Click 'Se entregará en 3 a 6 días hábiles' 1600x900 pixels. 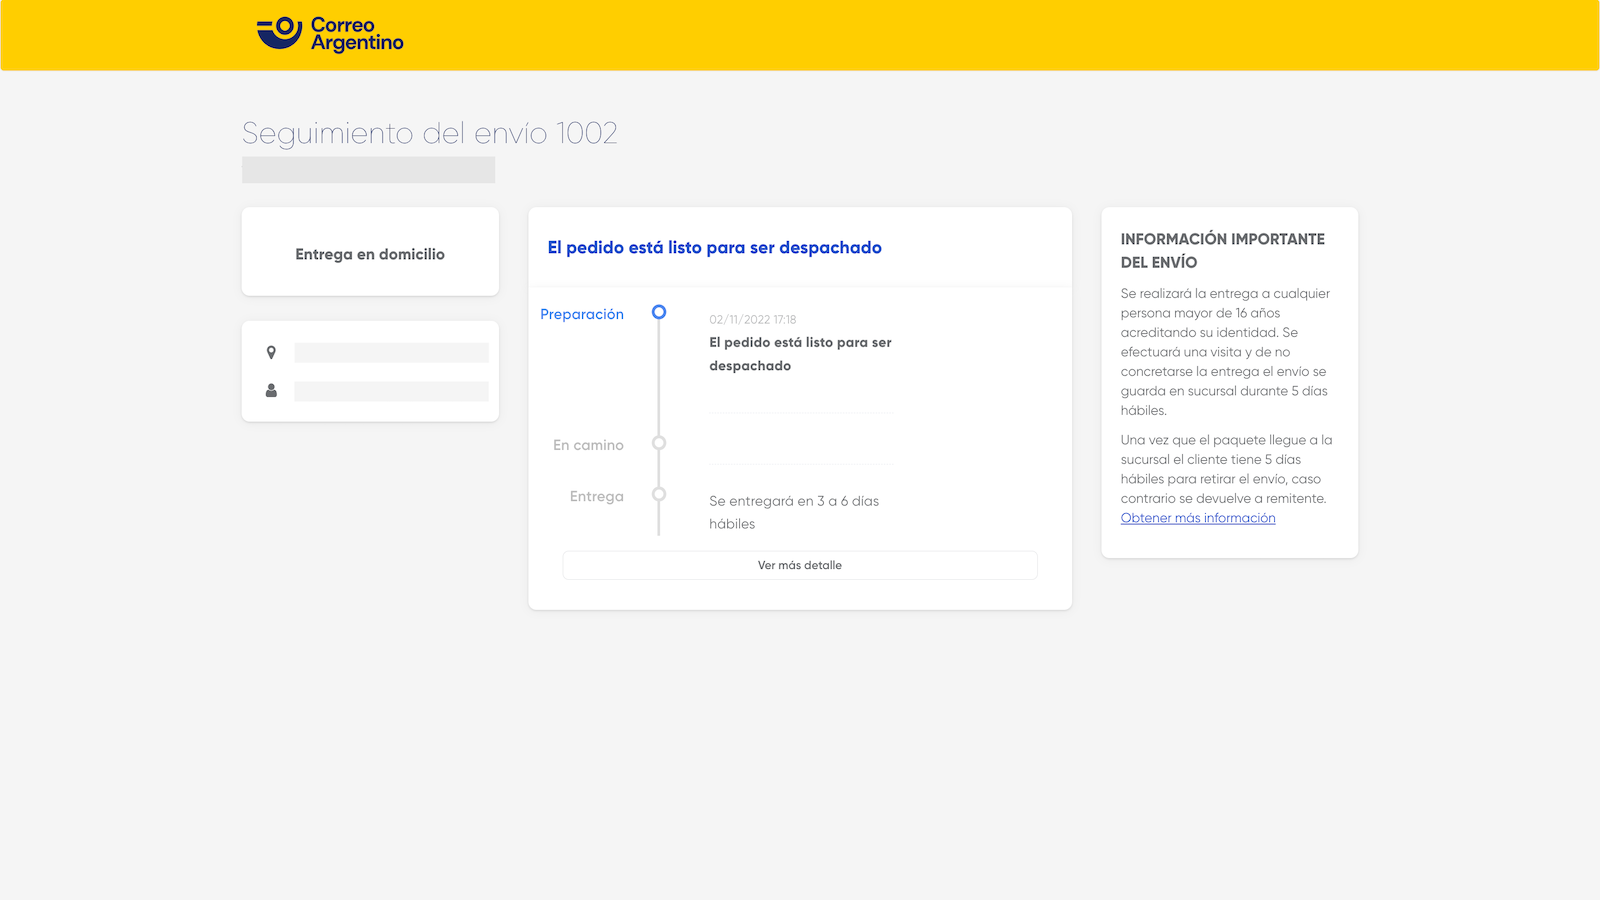pyautogui.click(x=794, y=512)
